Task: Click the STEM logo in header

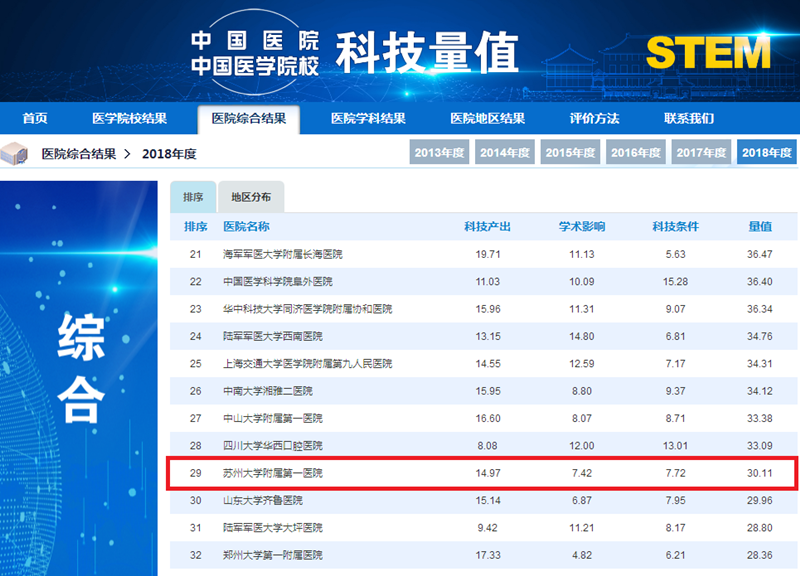Action: 708,52
